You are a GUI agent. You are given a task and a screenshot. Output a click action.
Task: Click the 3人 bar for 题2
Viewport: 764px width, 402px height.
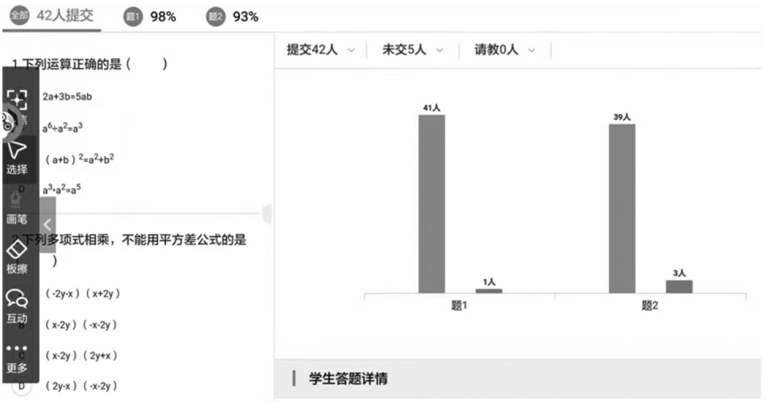tap(679, 287)
